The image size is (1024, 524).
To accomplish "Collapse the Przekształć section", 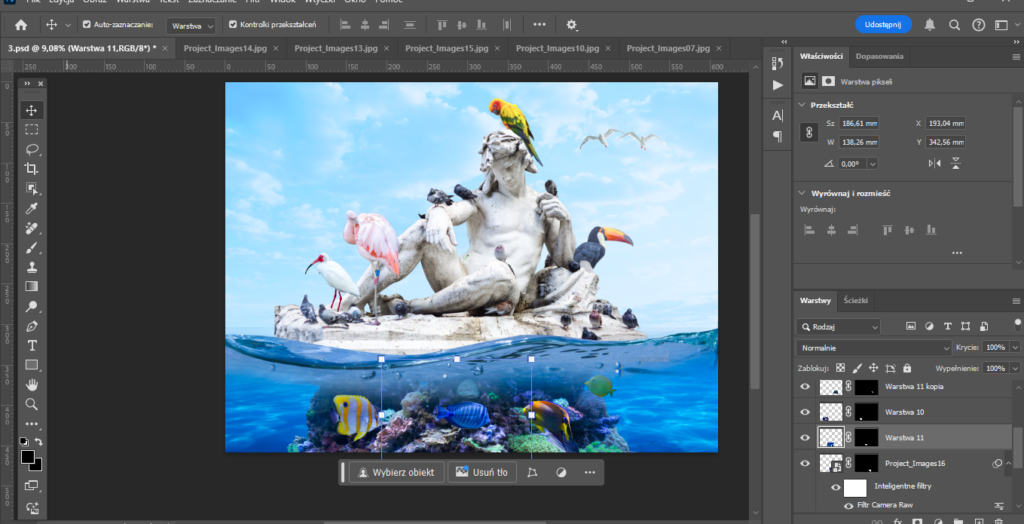I will click(802, 105).
